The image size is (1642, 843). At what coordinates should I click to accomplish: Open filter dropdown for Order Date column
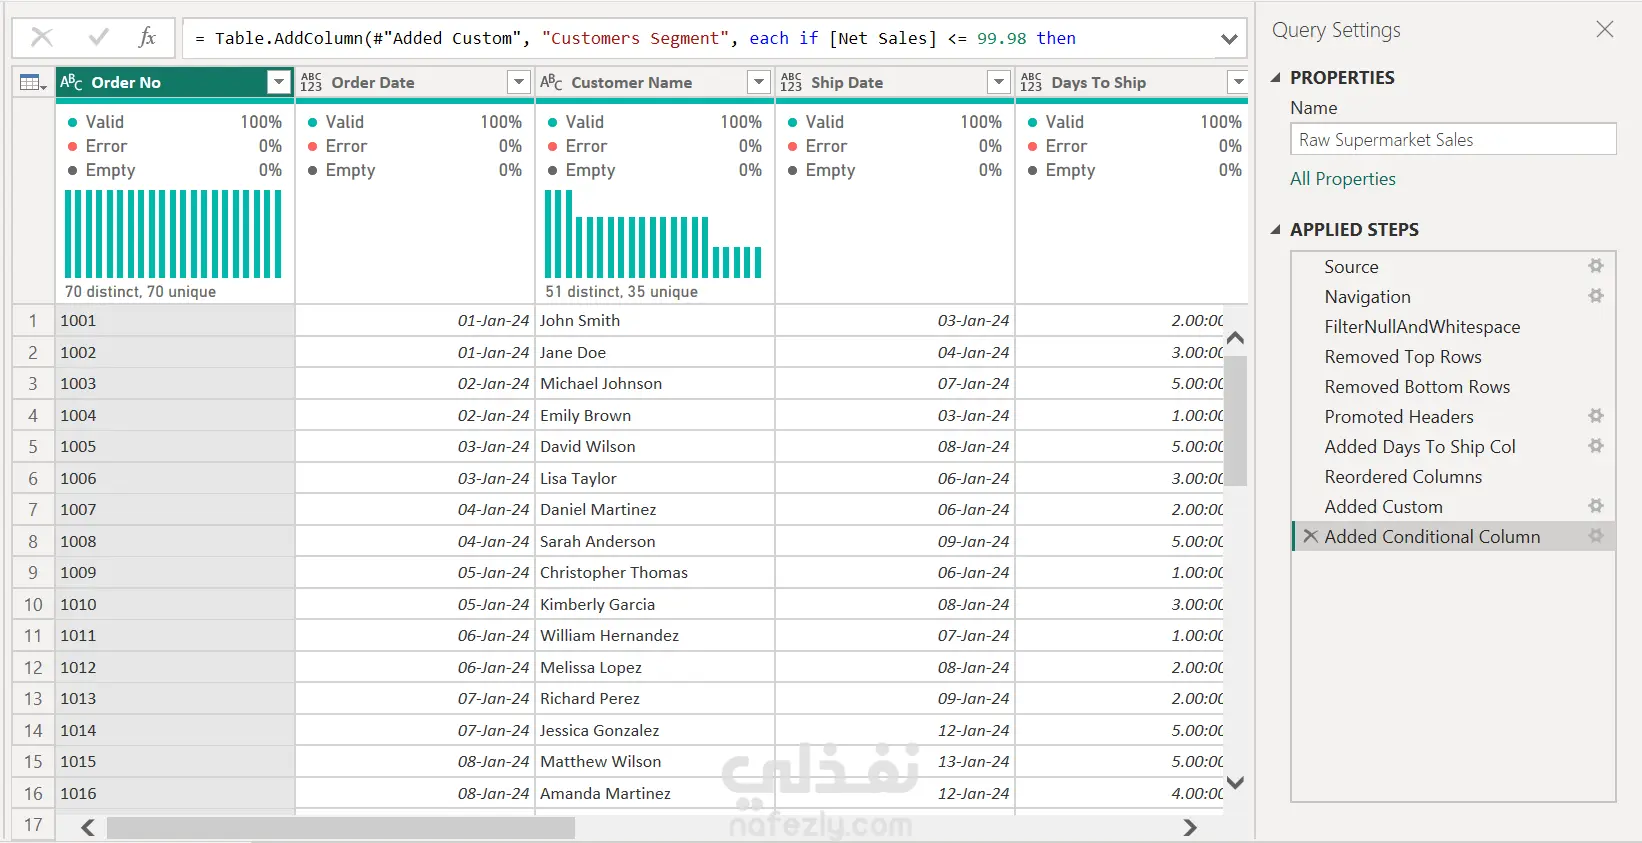coord(518,82)
